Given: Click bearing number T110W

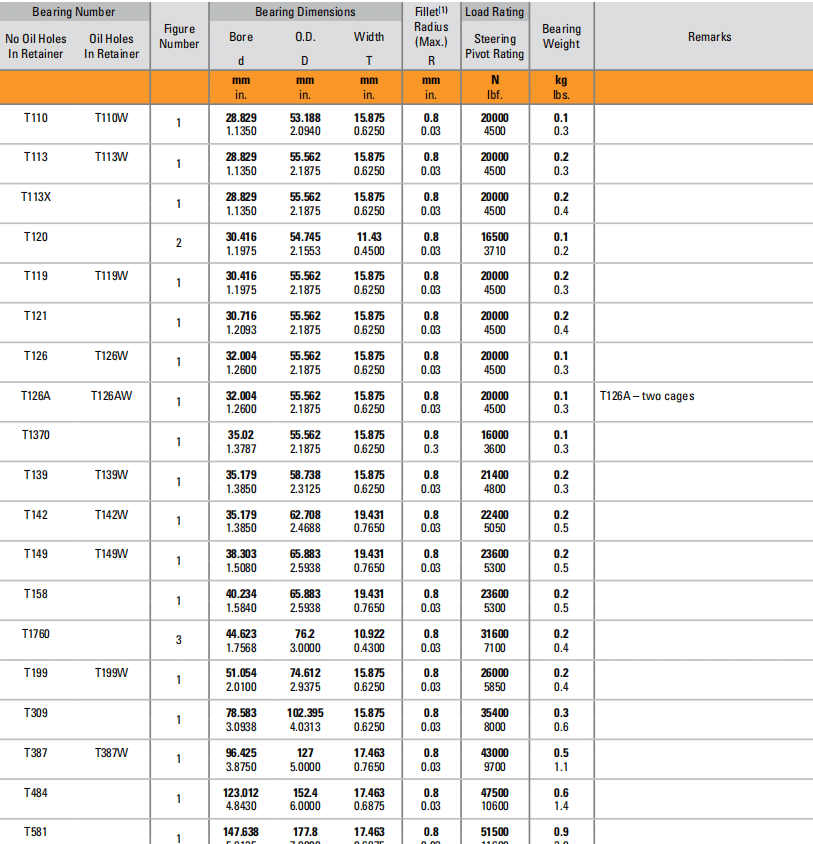Looking at the screenshot, I should click(111, 118).
